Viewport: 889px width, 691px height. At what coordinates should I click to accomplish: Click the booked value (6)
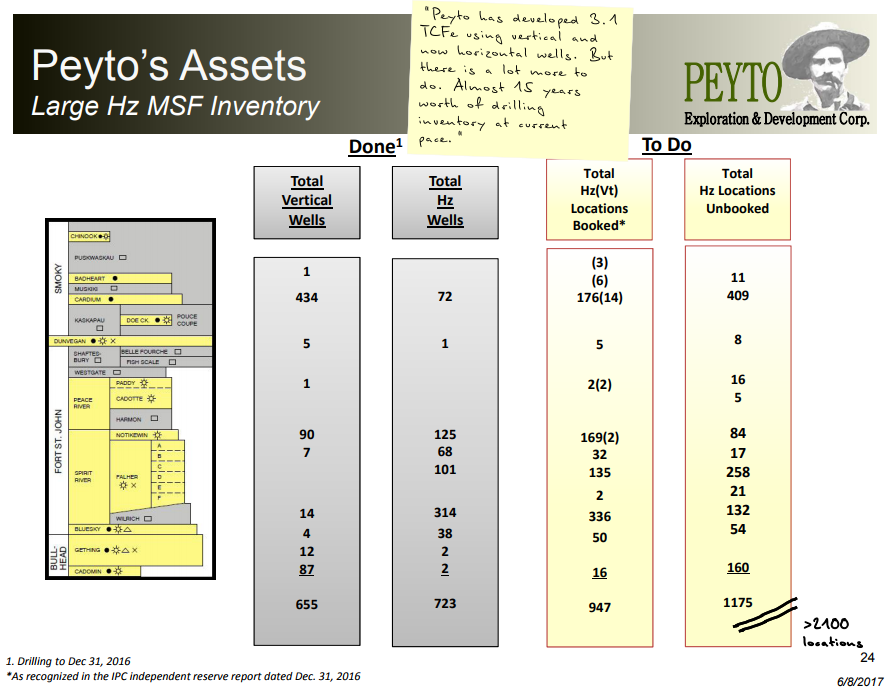[599, 281]
